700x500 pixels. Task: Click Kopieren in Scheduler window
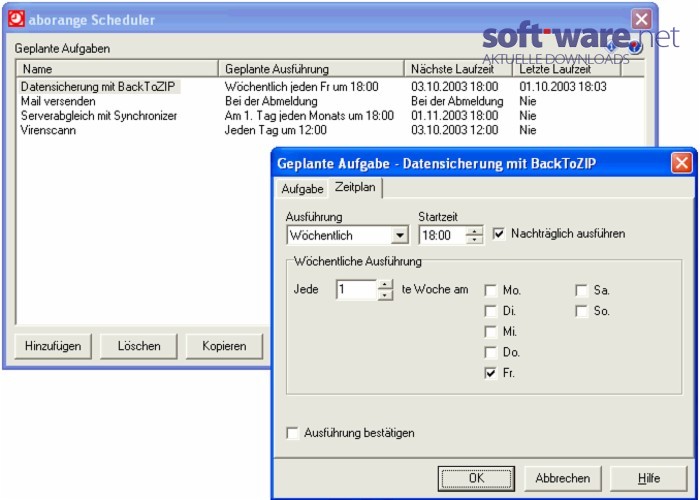[x=224, y=346]
